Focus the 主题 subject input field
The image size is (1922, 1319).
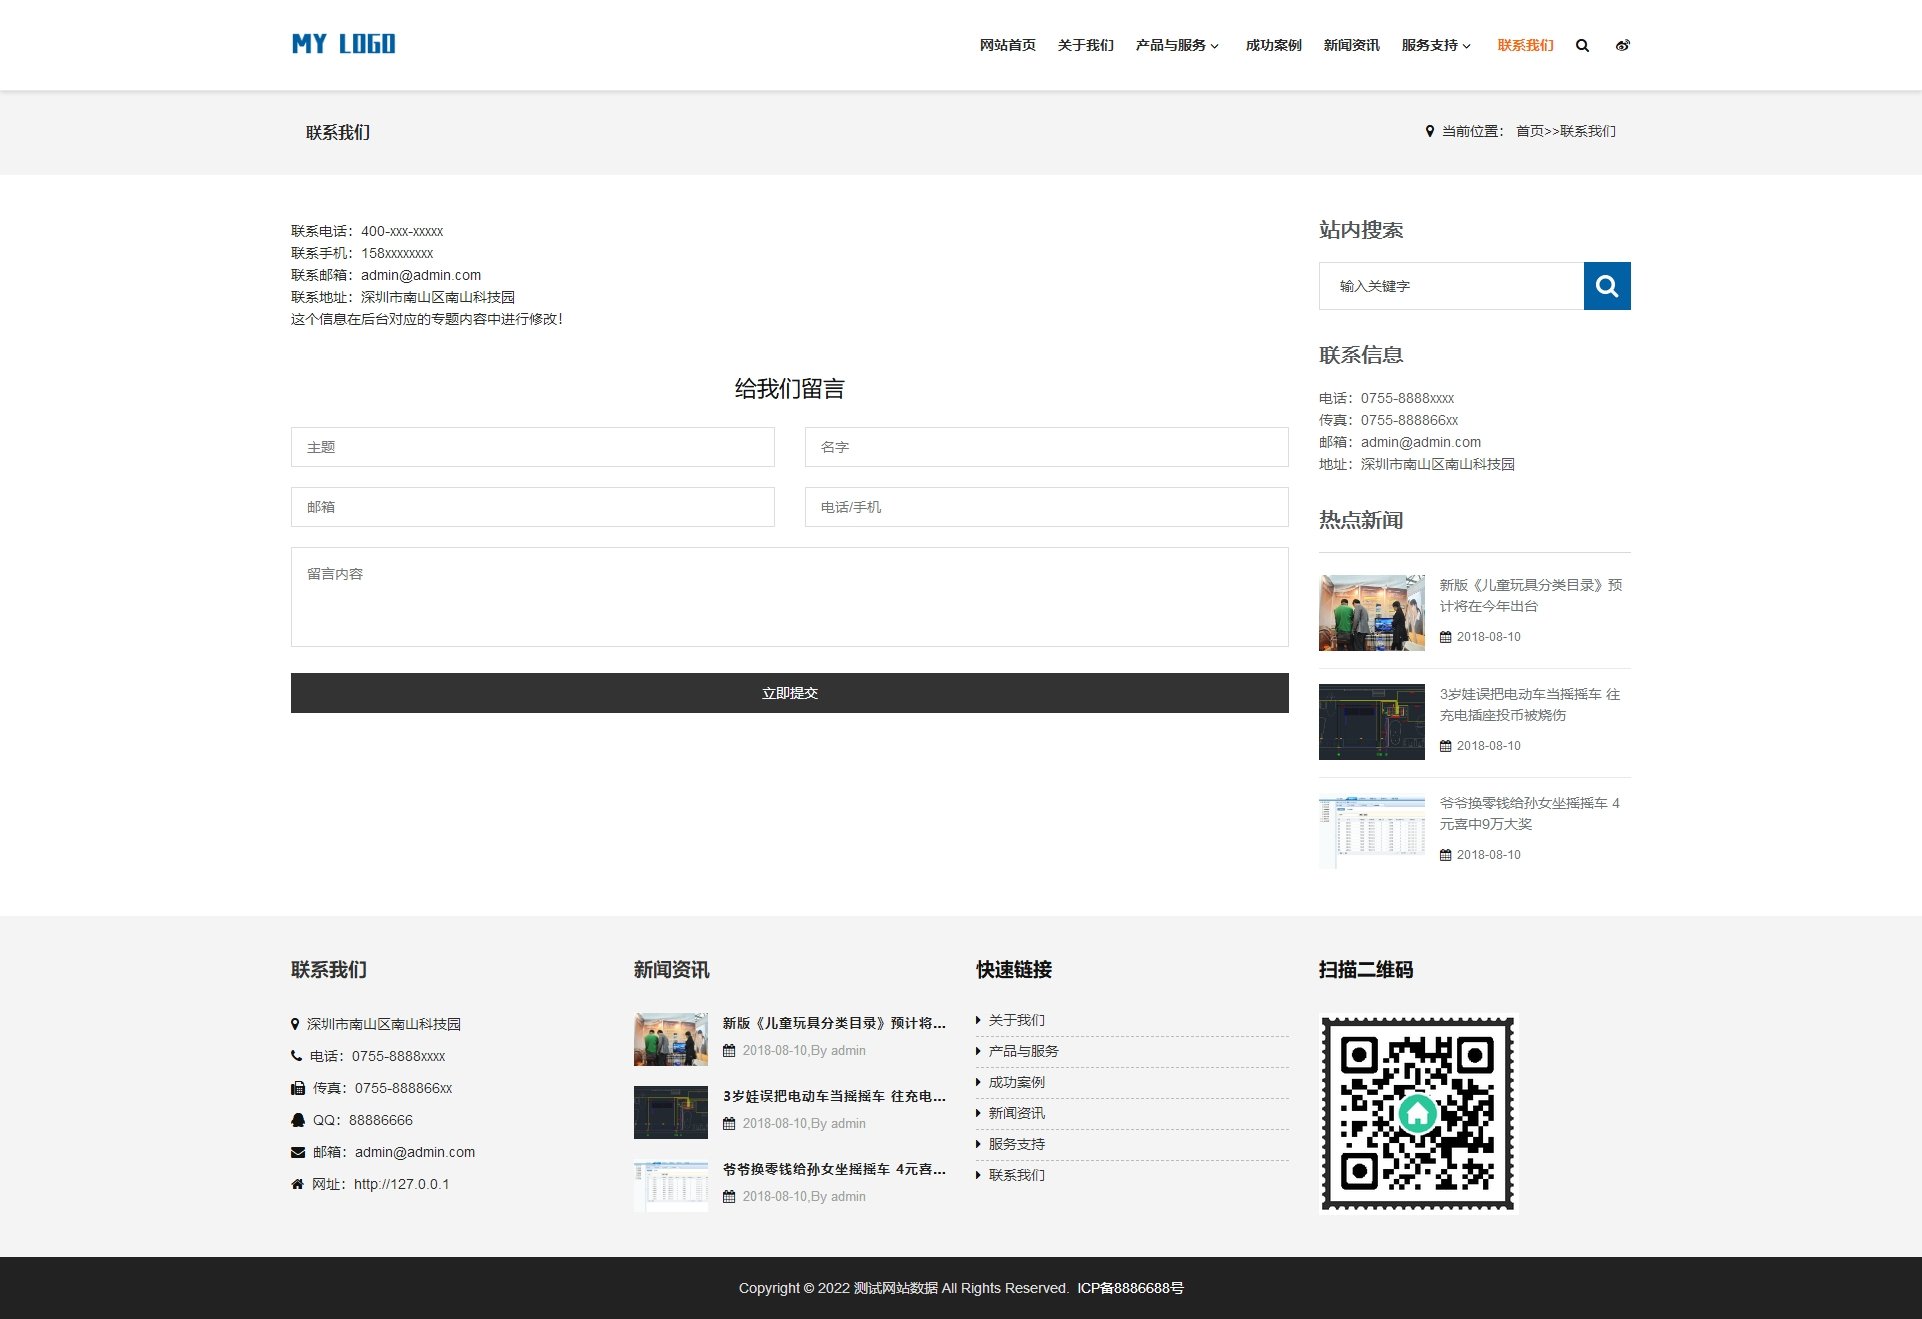pos(532,447)
